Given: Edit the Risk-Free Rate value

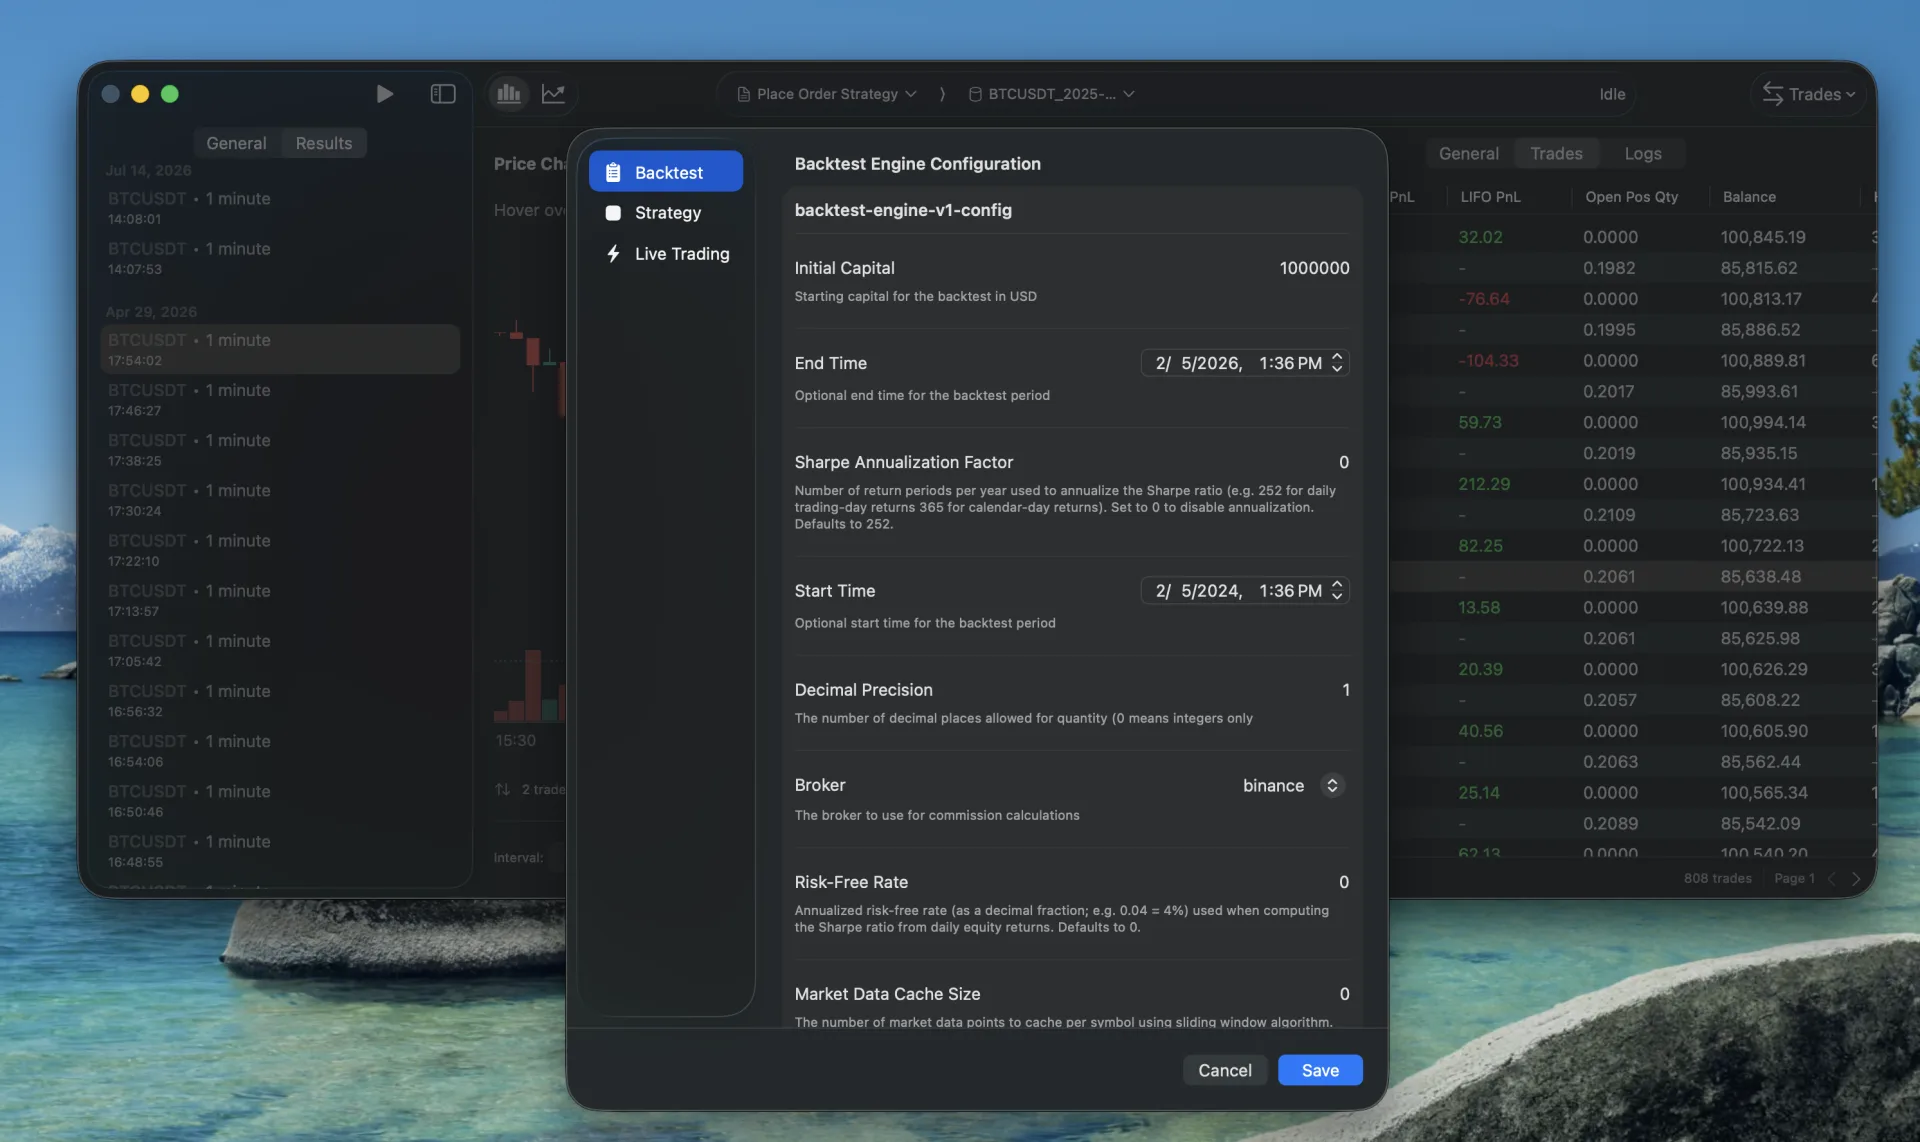Looking at the screenshot, I should (x=1344, y=882).
